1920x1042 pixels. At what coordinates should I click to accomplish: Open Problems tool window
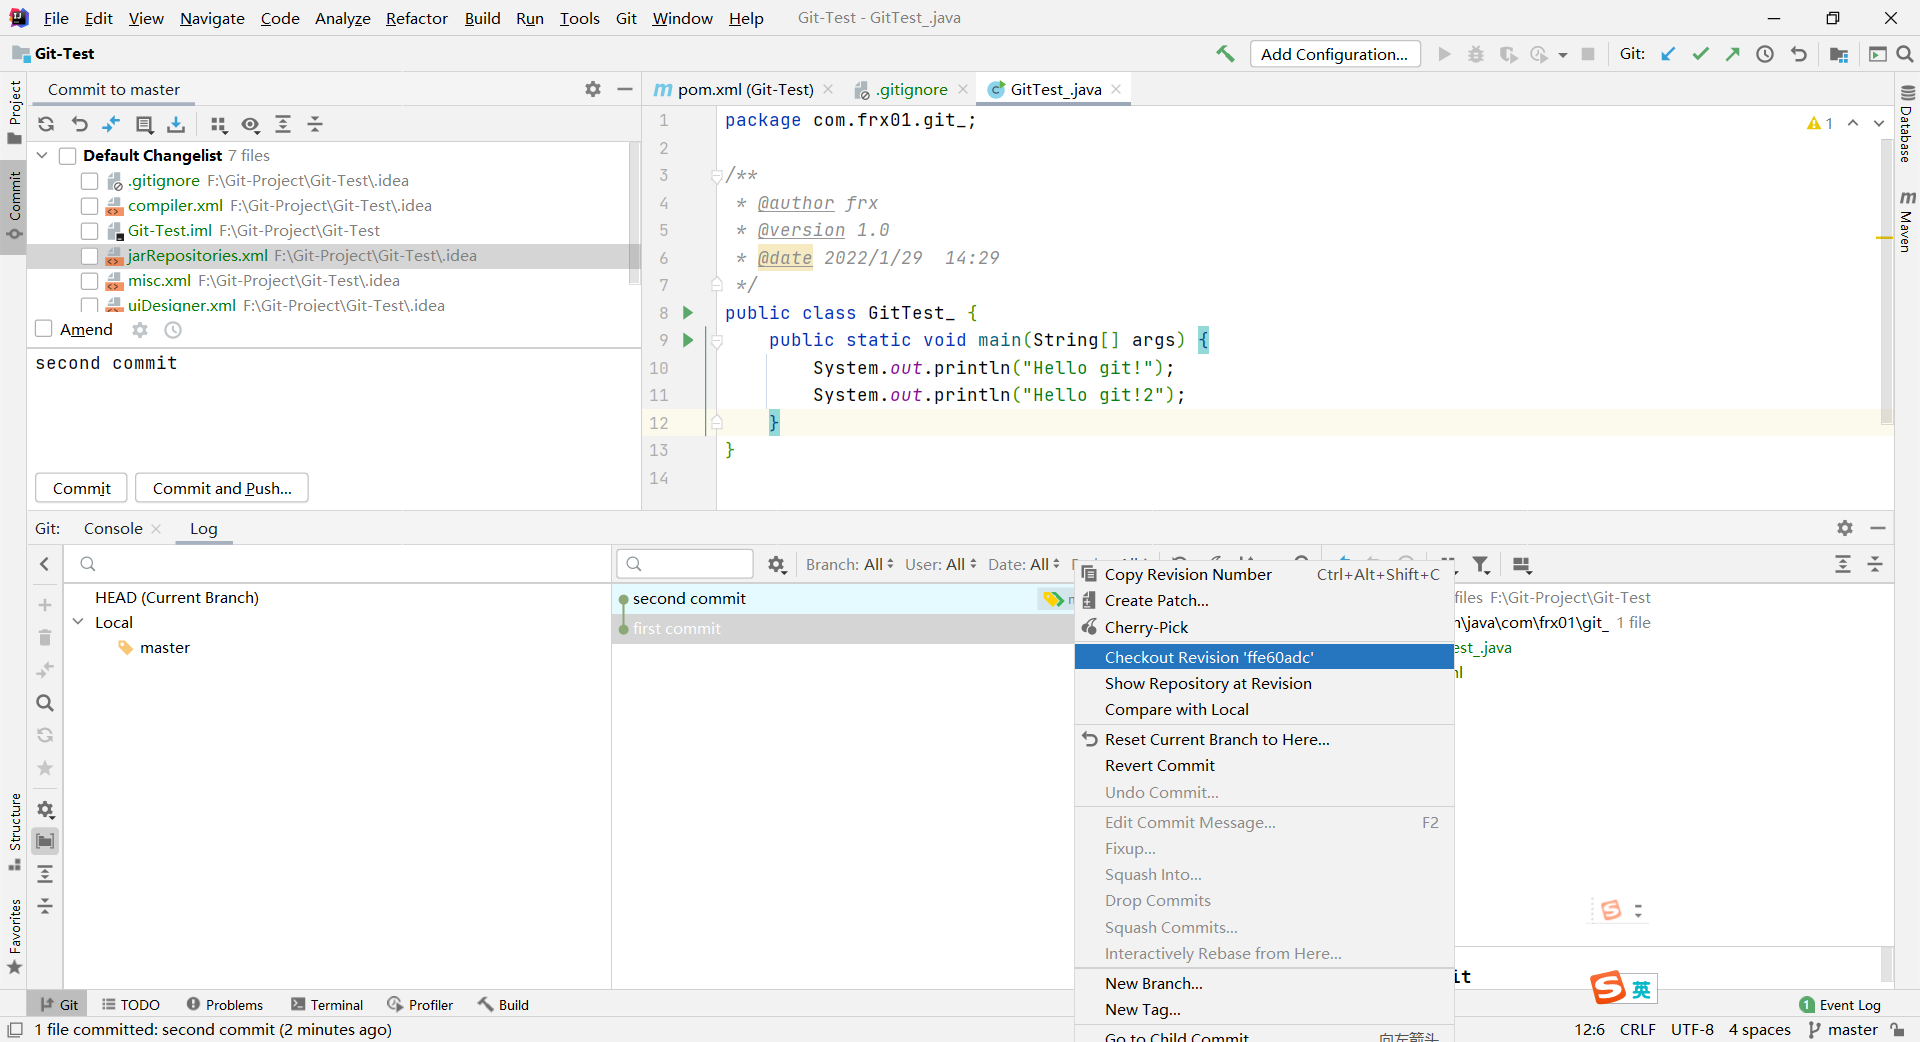click(225, 1005)
